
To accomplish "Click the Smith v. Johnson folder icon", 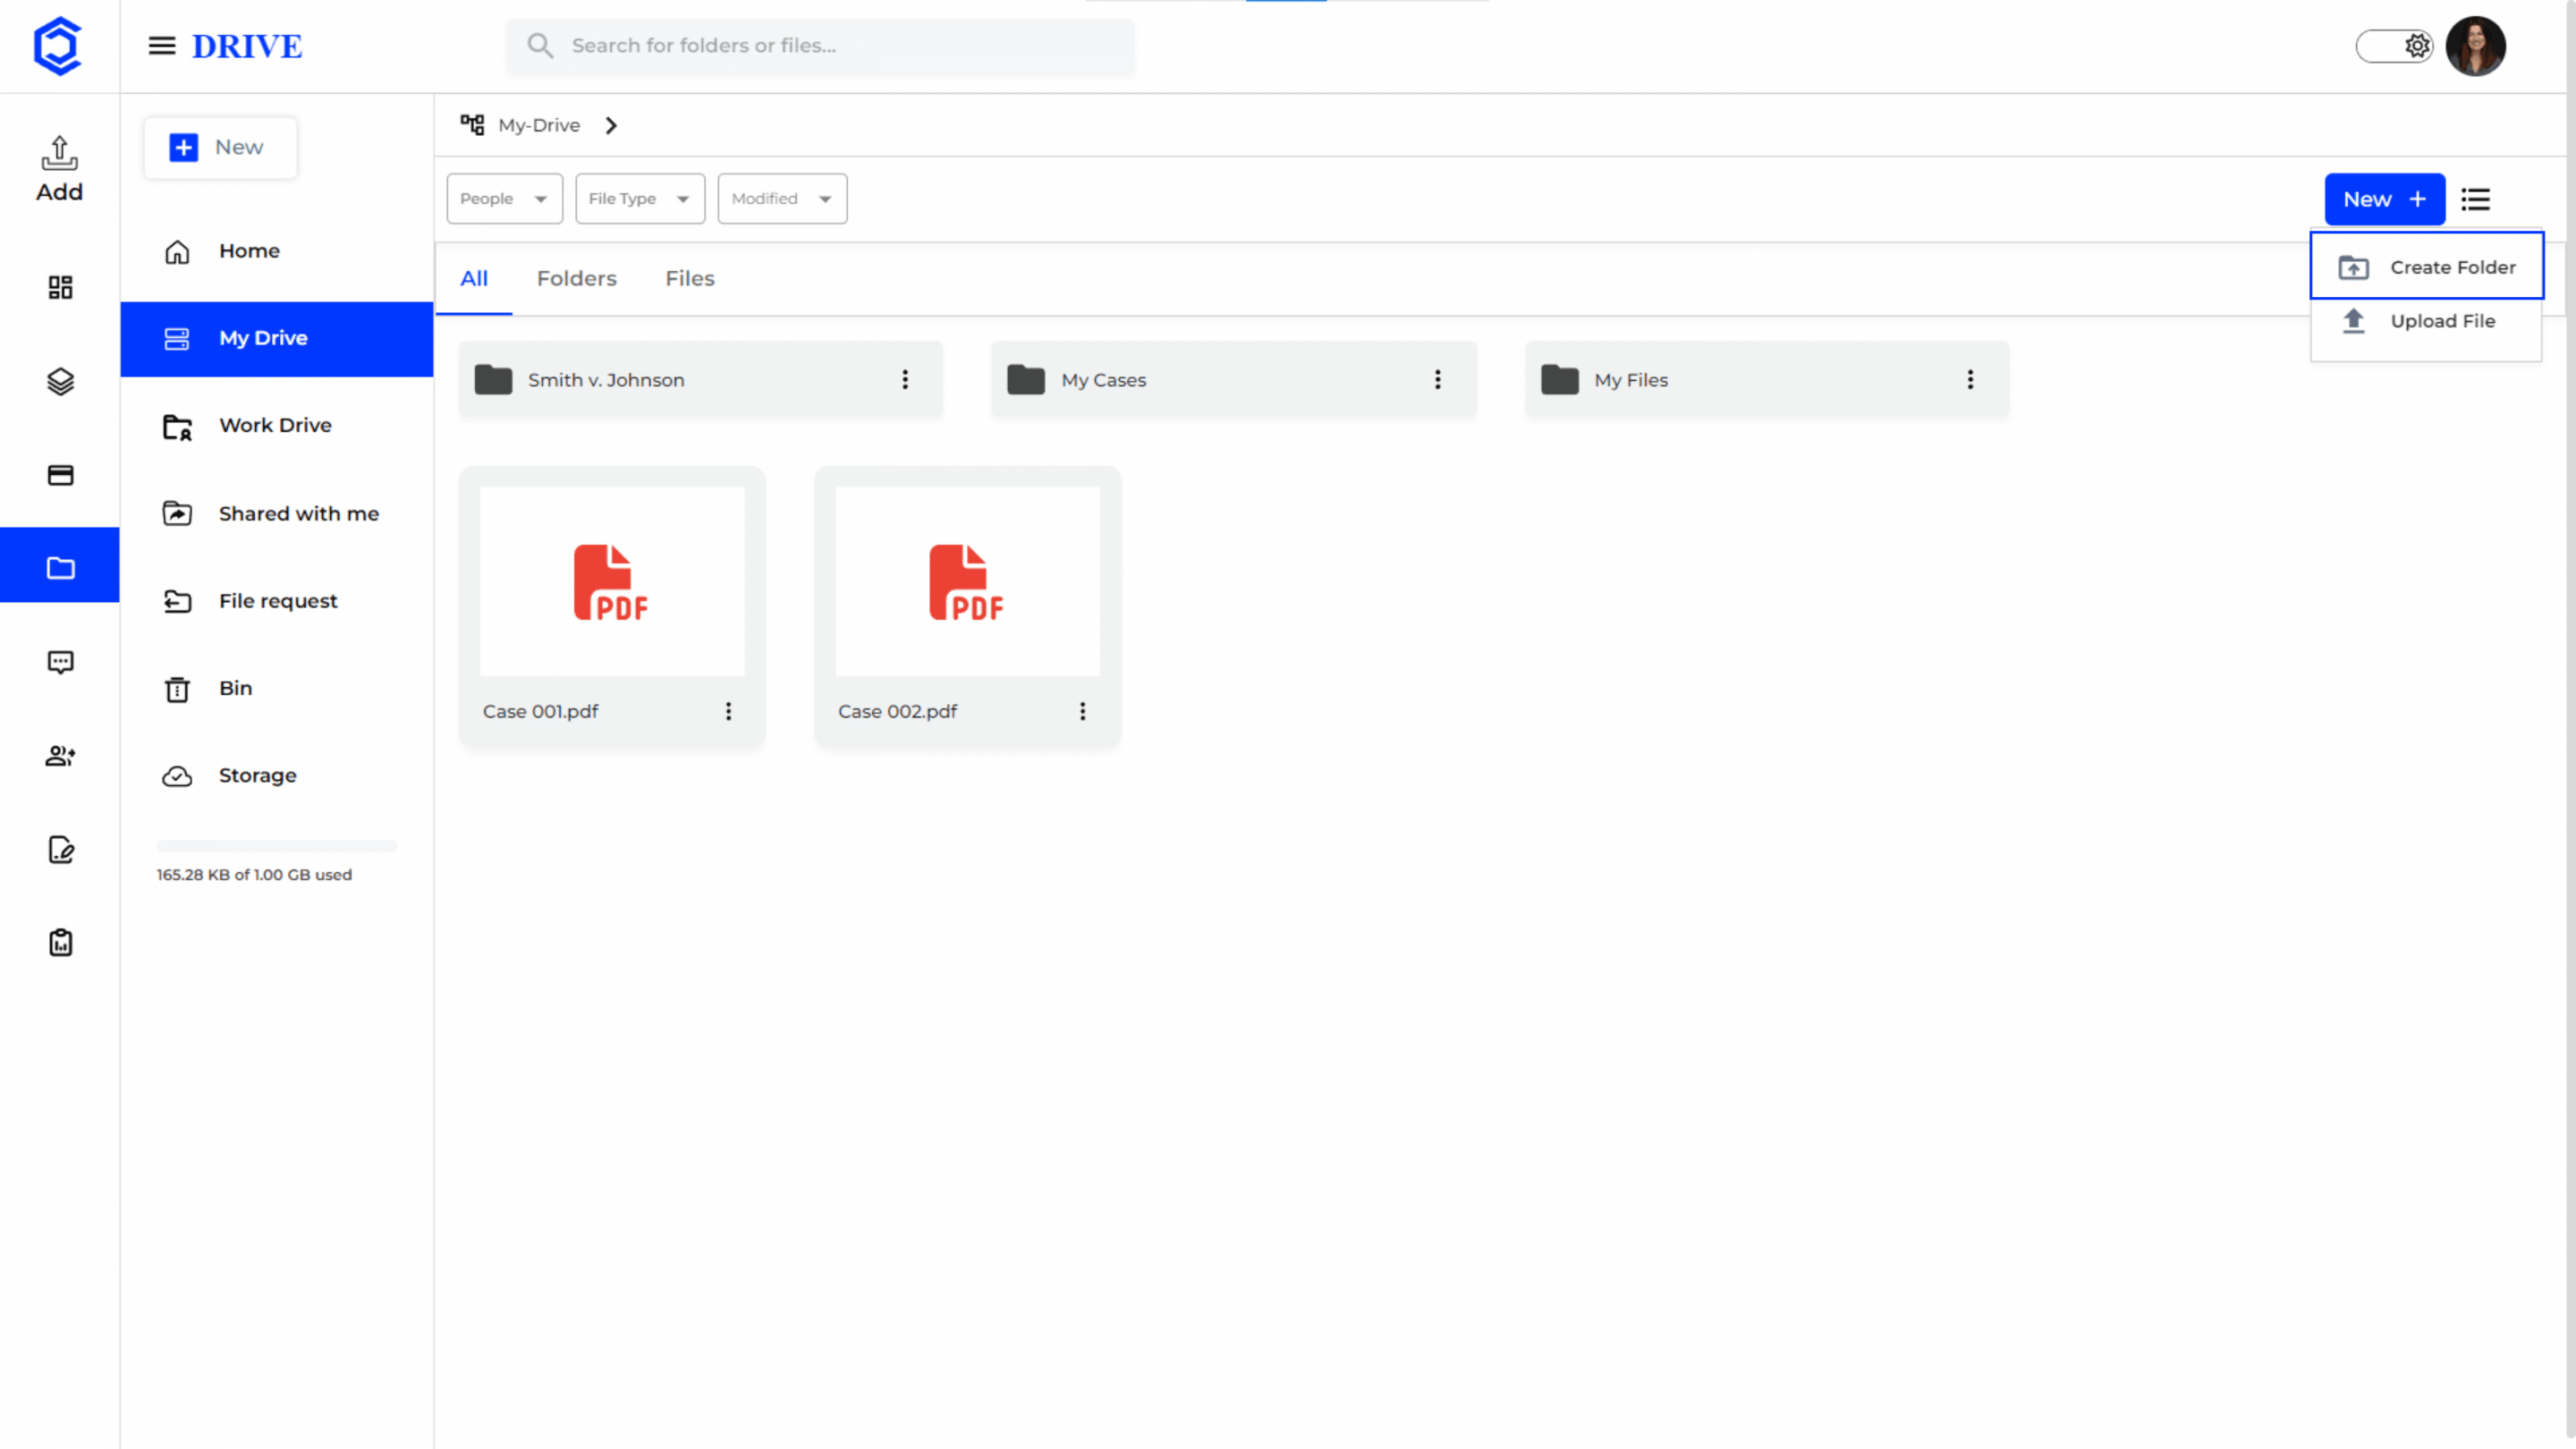I will (493, 380).
